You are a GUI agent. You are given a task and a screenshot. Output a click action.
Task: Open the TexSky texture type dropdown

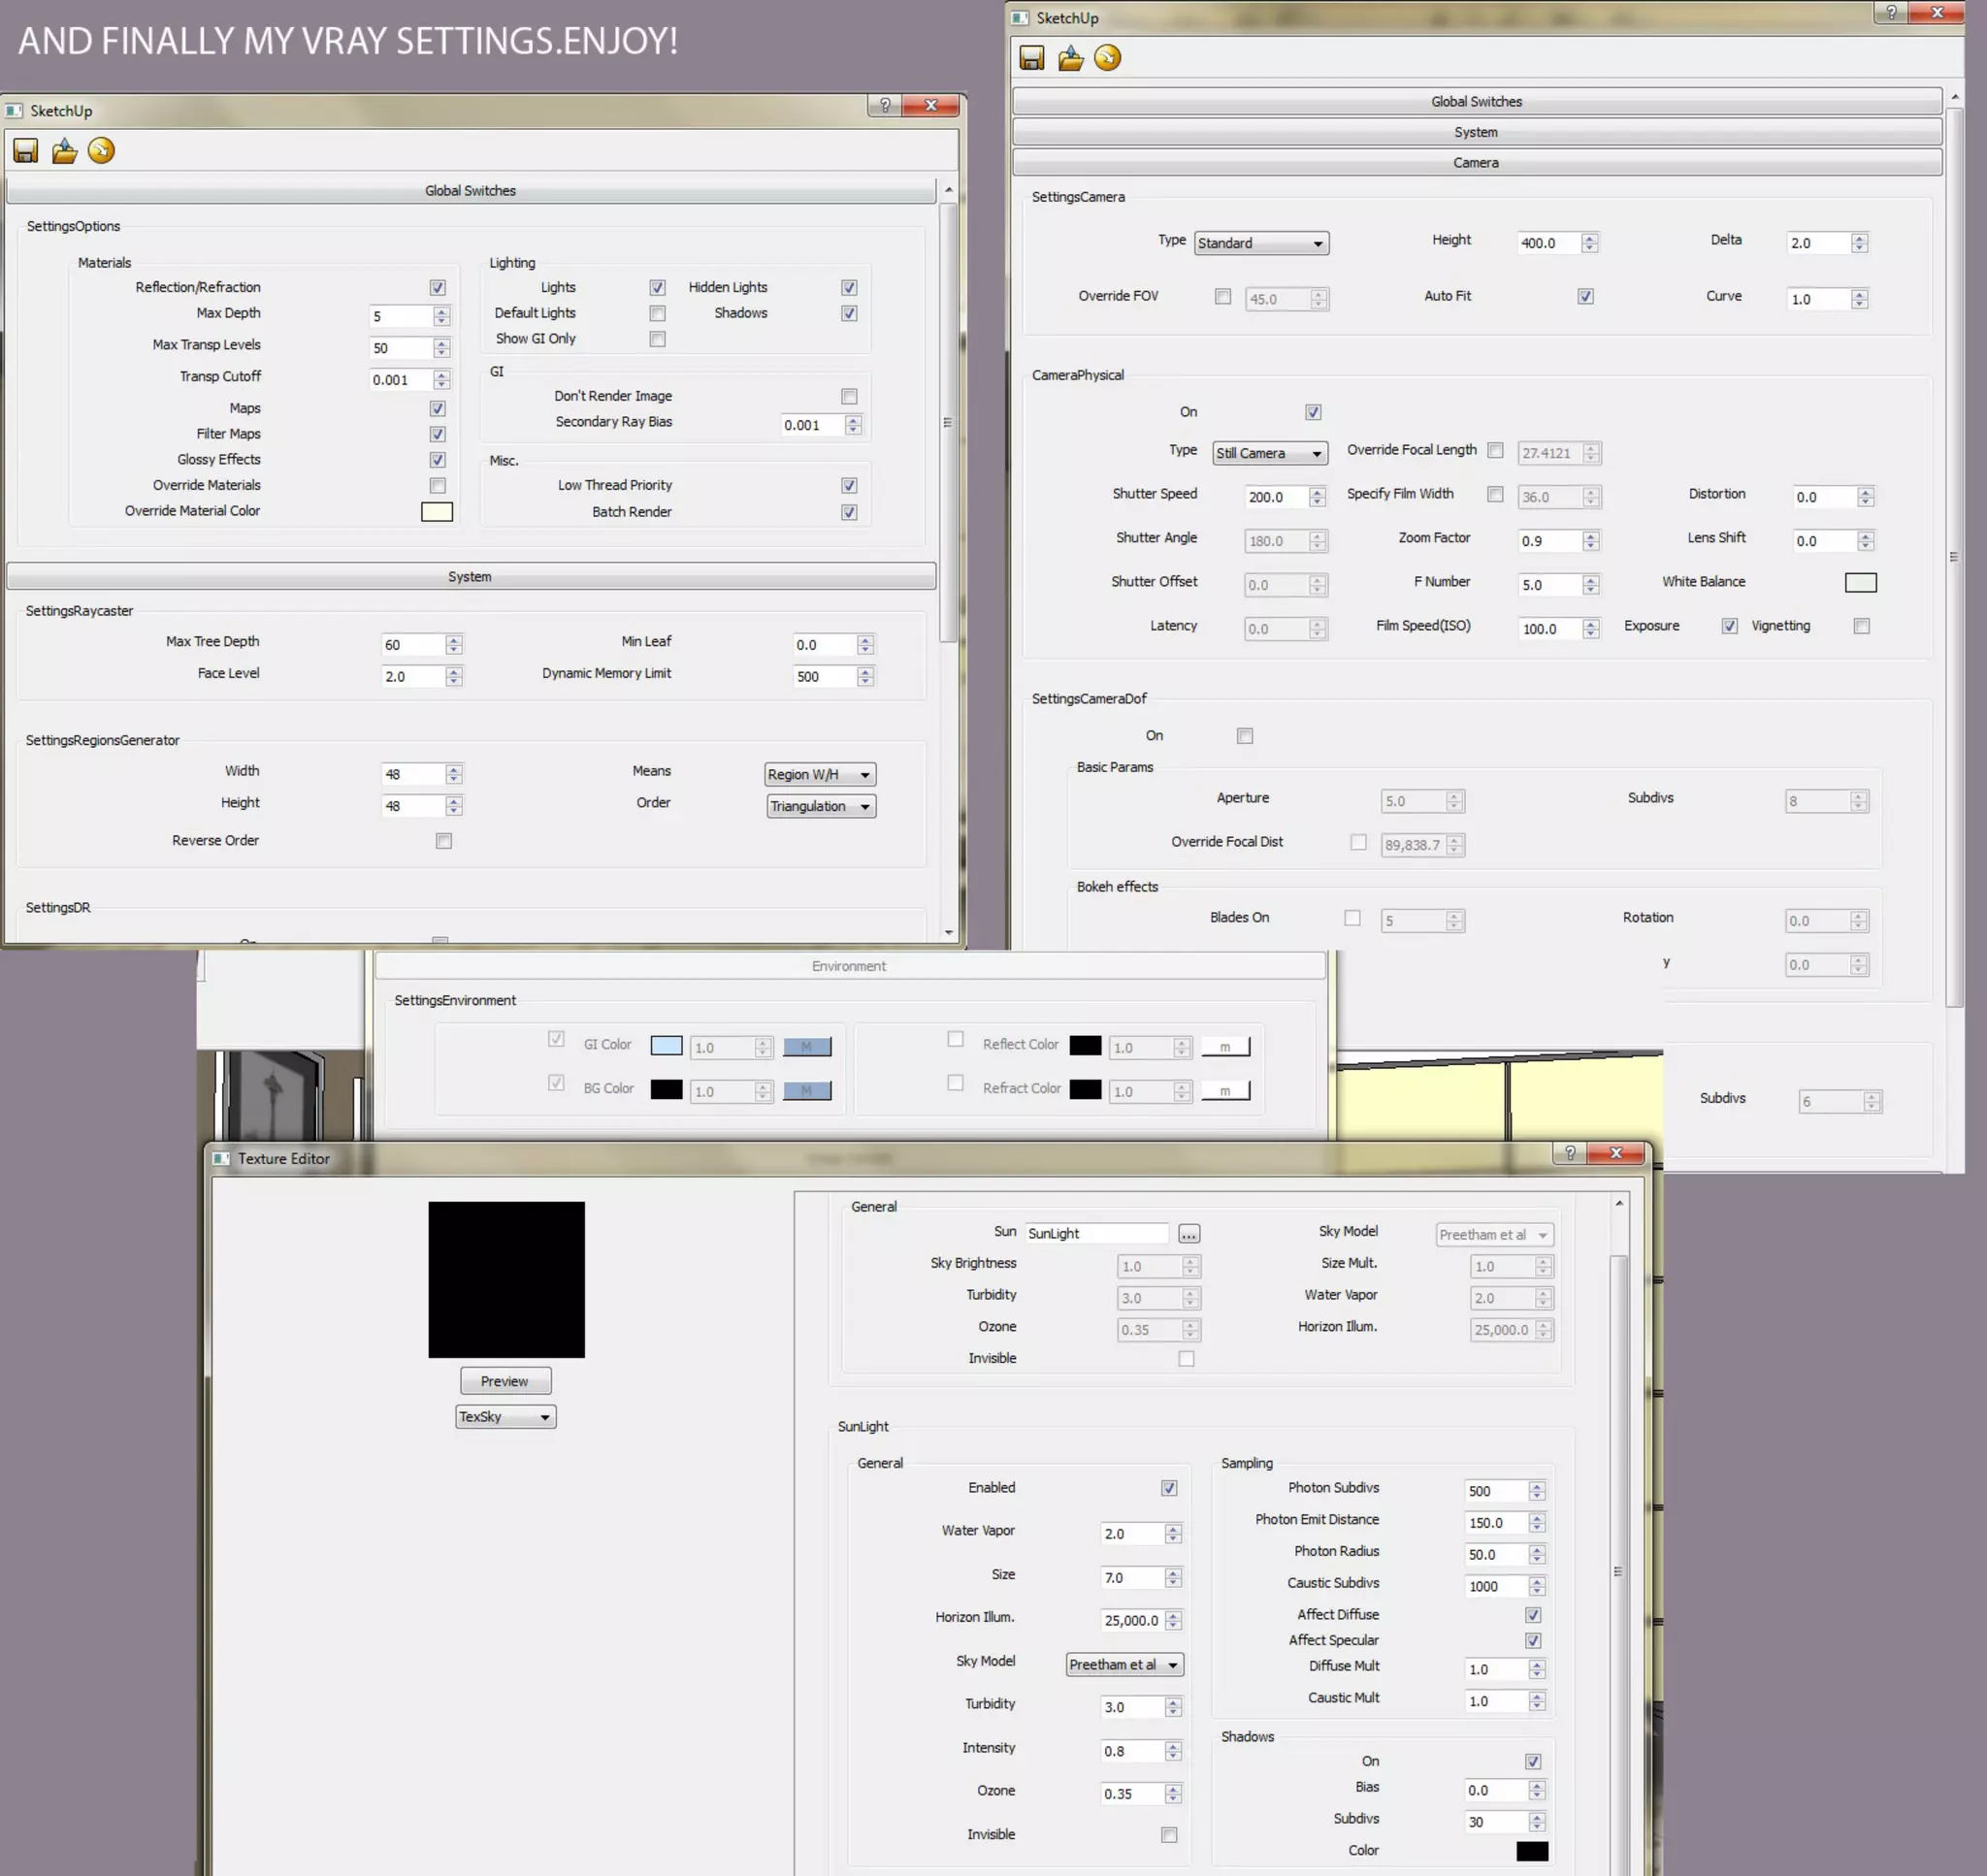tap(505, 1417)
